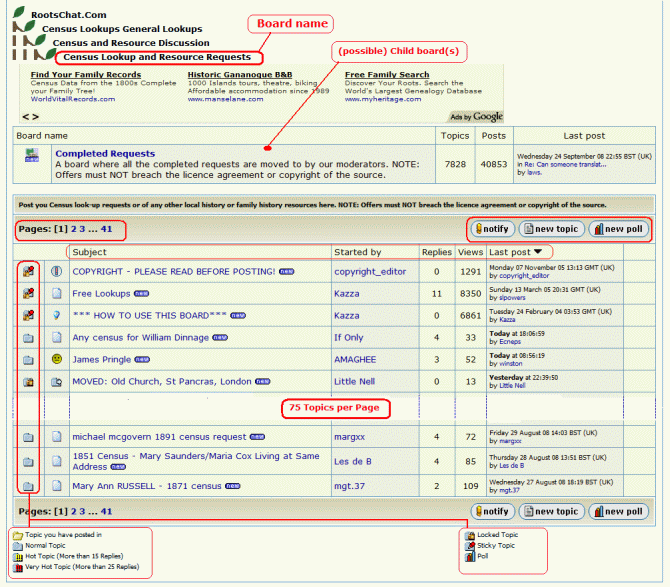Go to Census and Resource Discussion breadcrumb
This screenshot has width=670, height=587.
click(x=131, y=43)
